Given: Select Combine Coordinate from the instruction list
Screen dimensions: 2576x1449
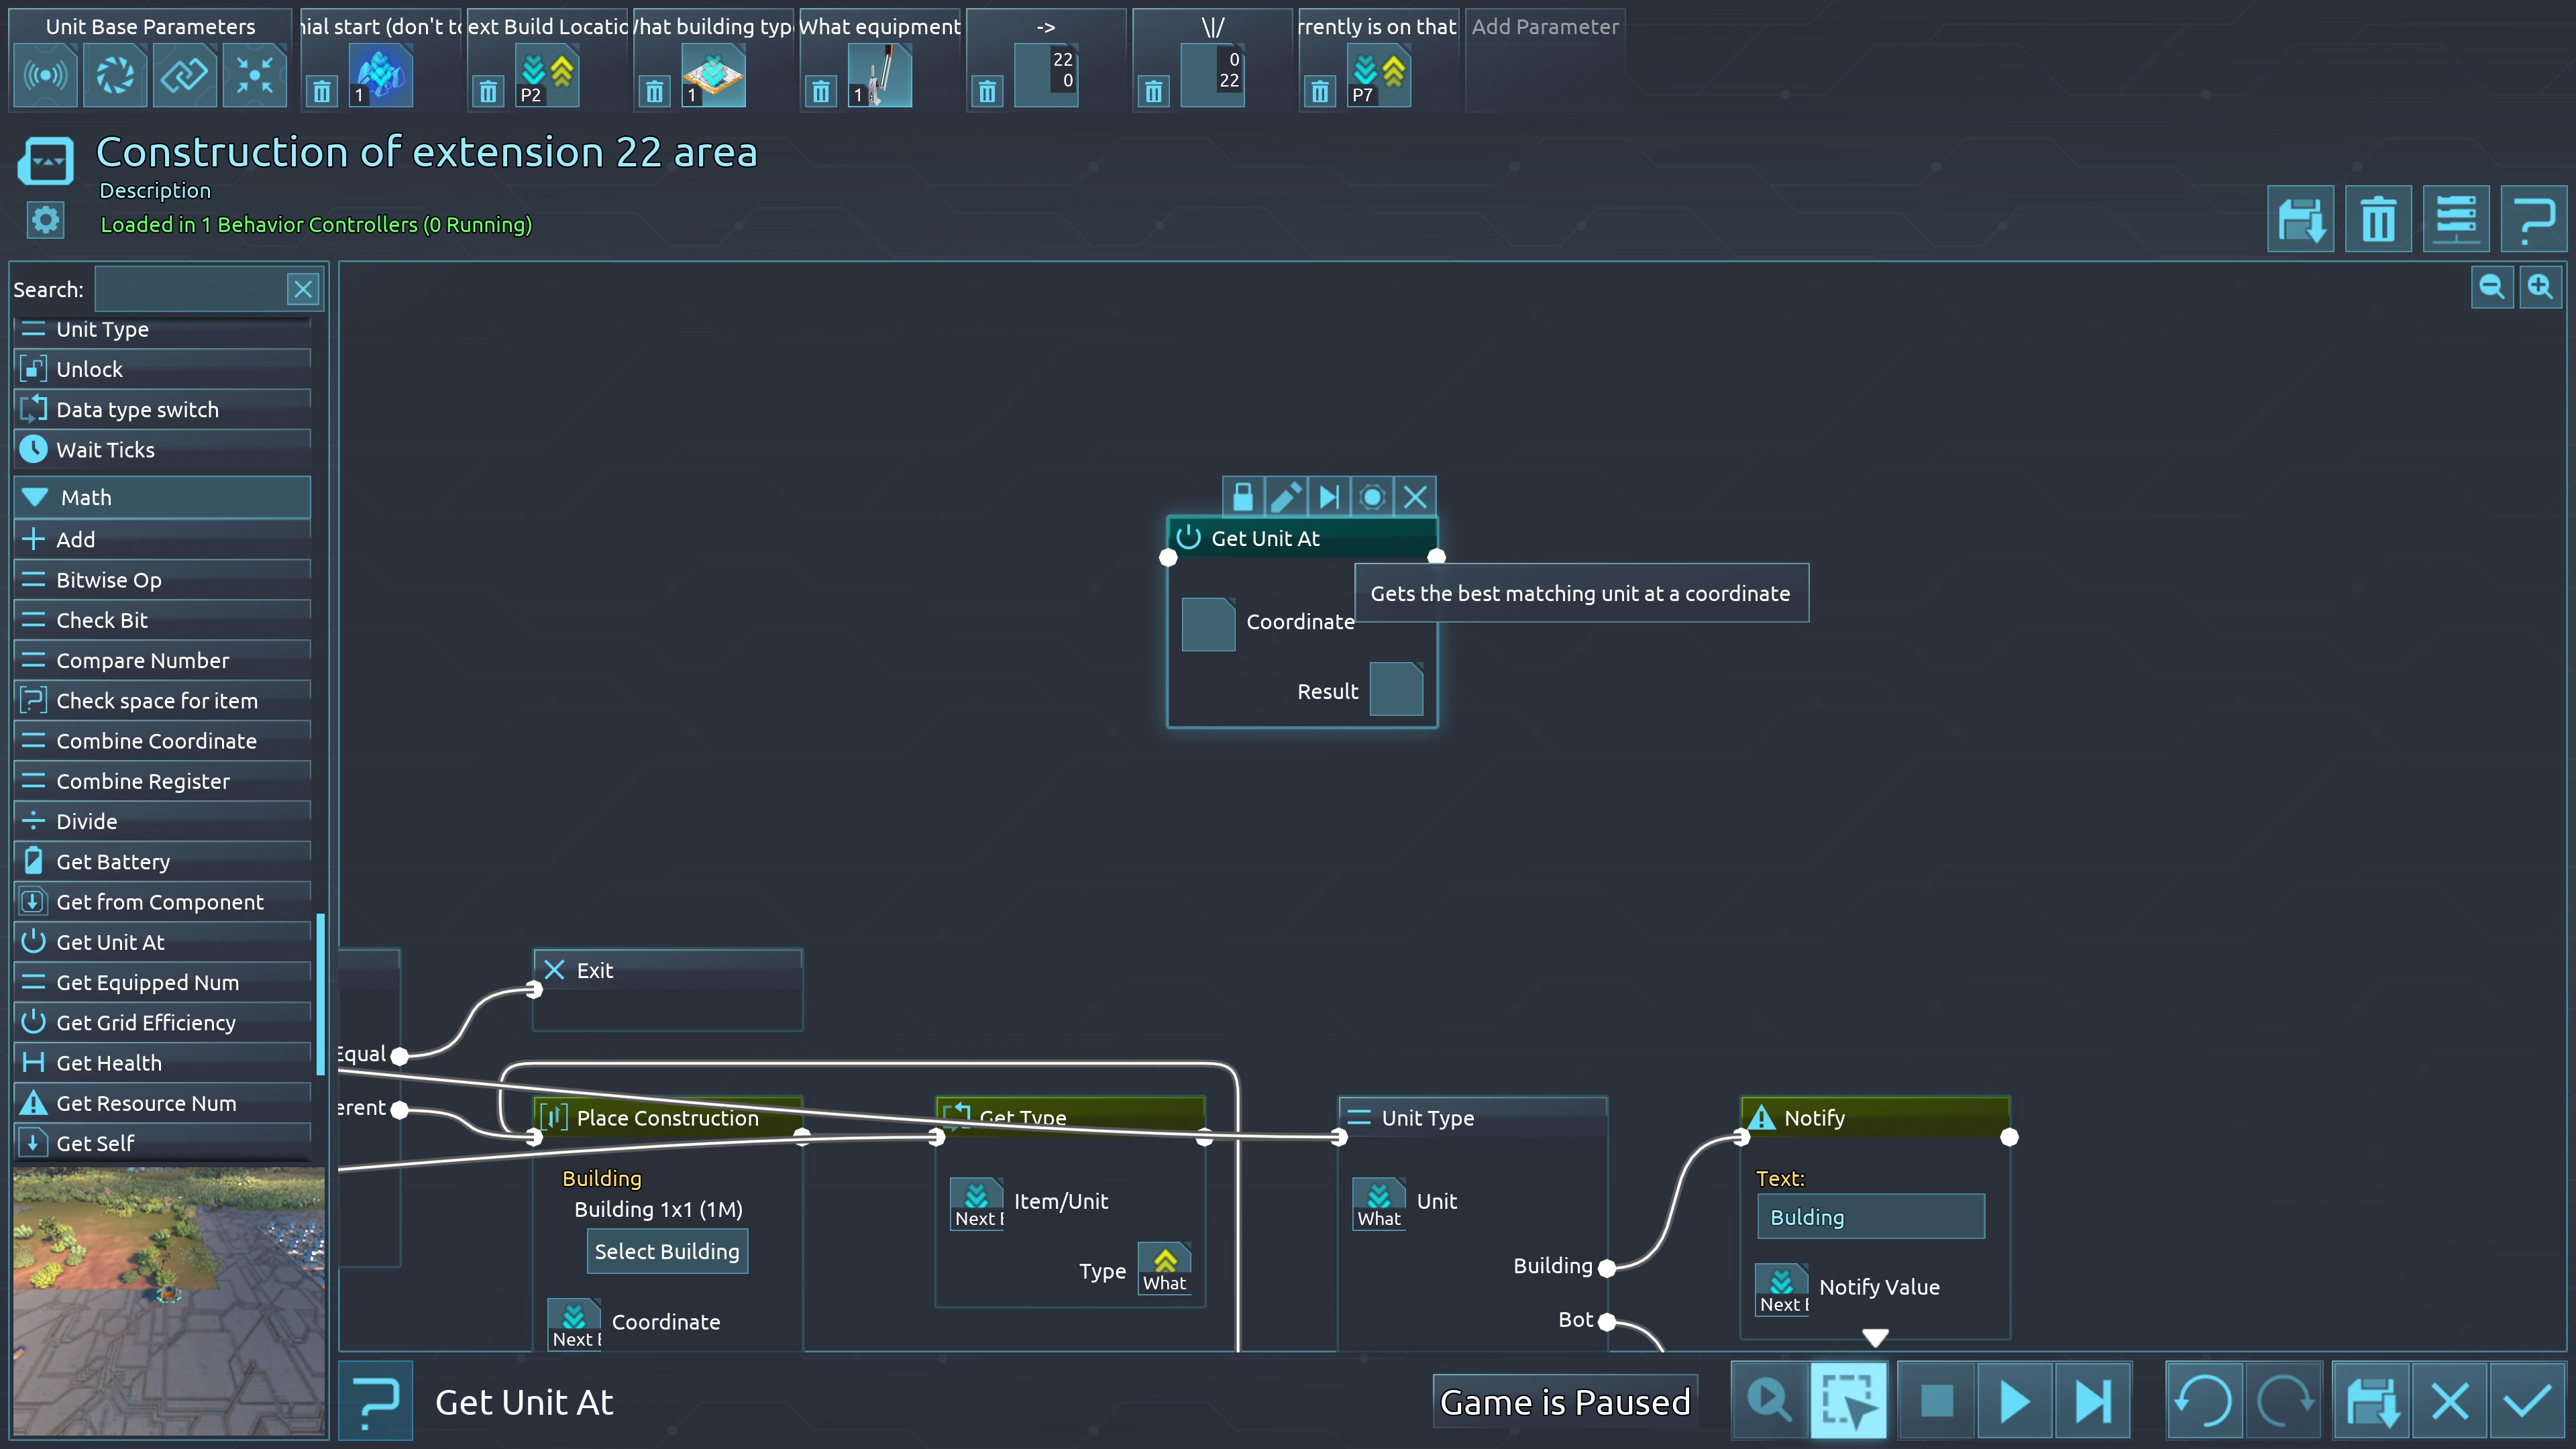Looking at the screenshot, I should (x=156, y=741).
